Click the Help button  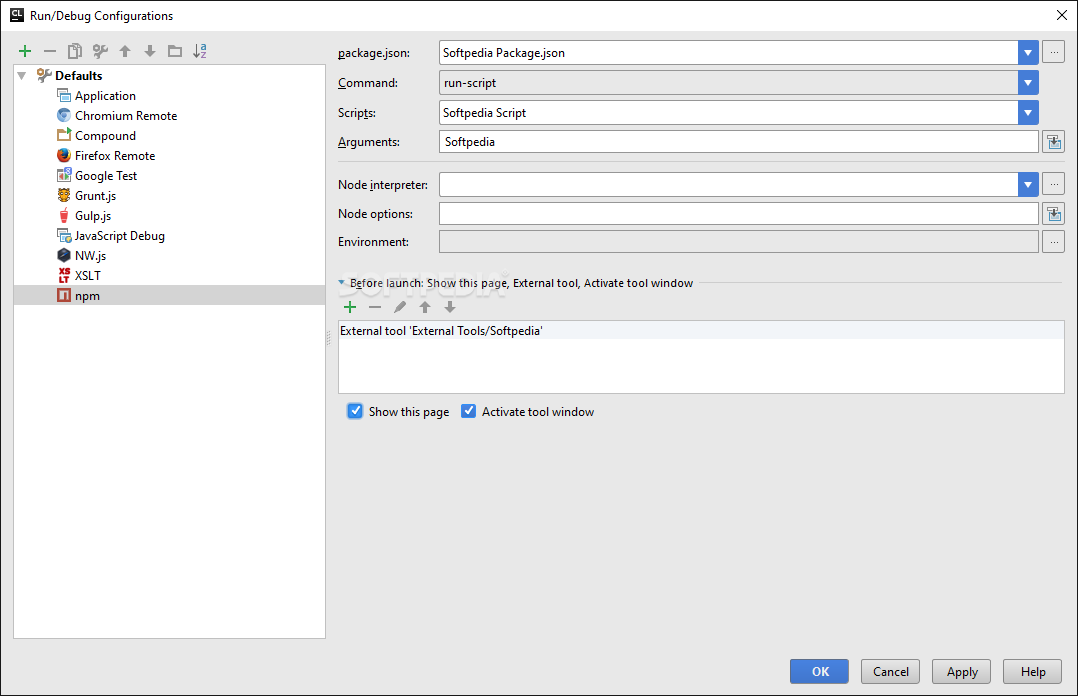(1032, 671)
